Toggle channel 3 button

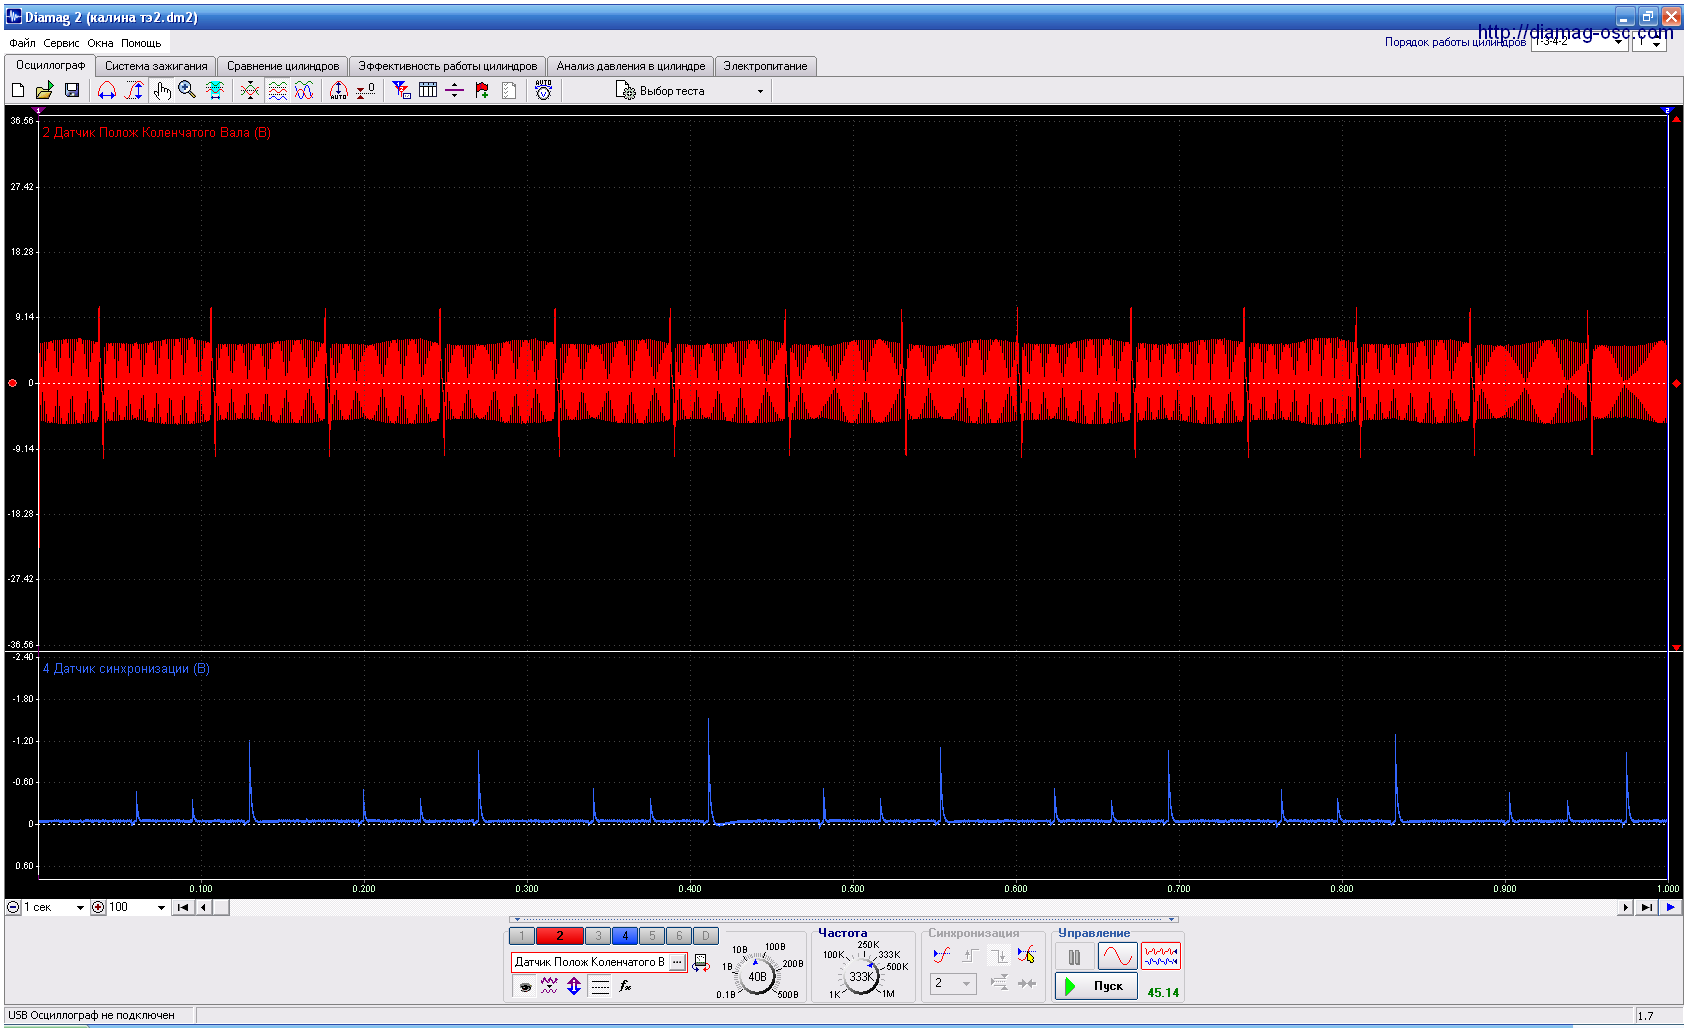tap(598, 936)
